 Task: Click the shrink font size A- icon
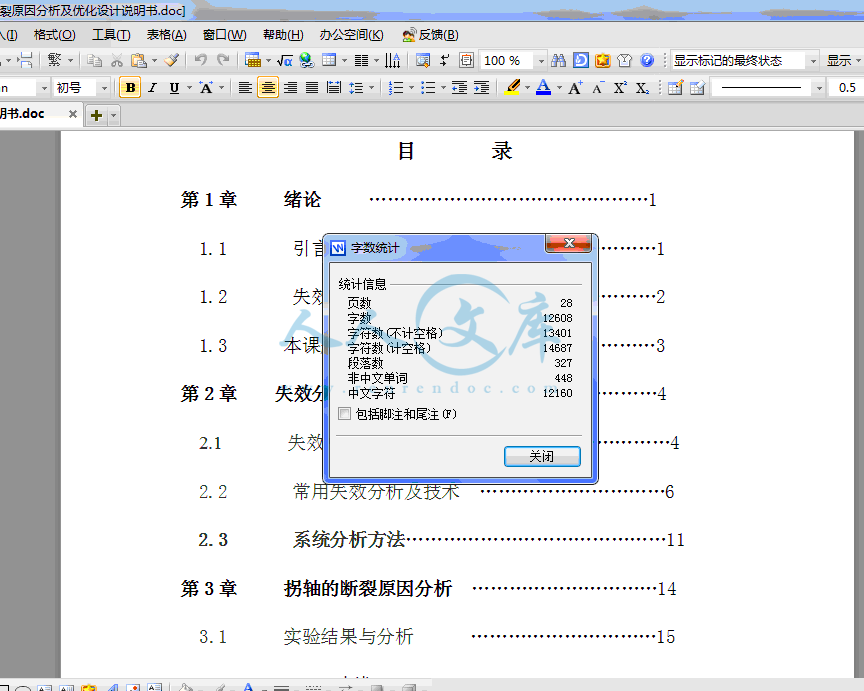(597, 88)
